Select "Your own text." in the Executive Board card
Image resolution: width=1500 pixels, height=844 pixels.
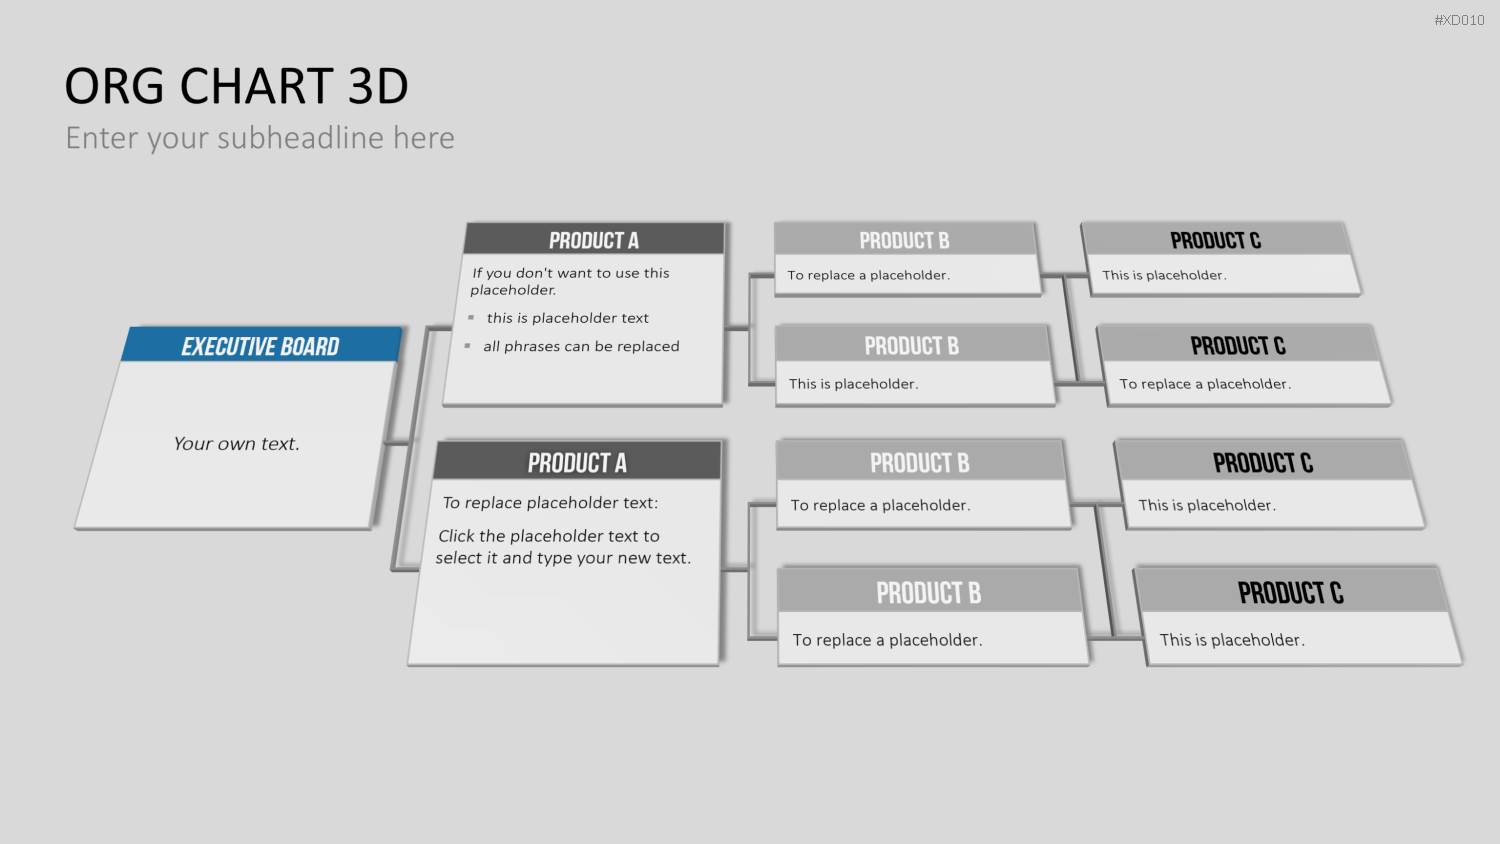[x=237, y=444]
